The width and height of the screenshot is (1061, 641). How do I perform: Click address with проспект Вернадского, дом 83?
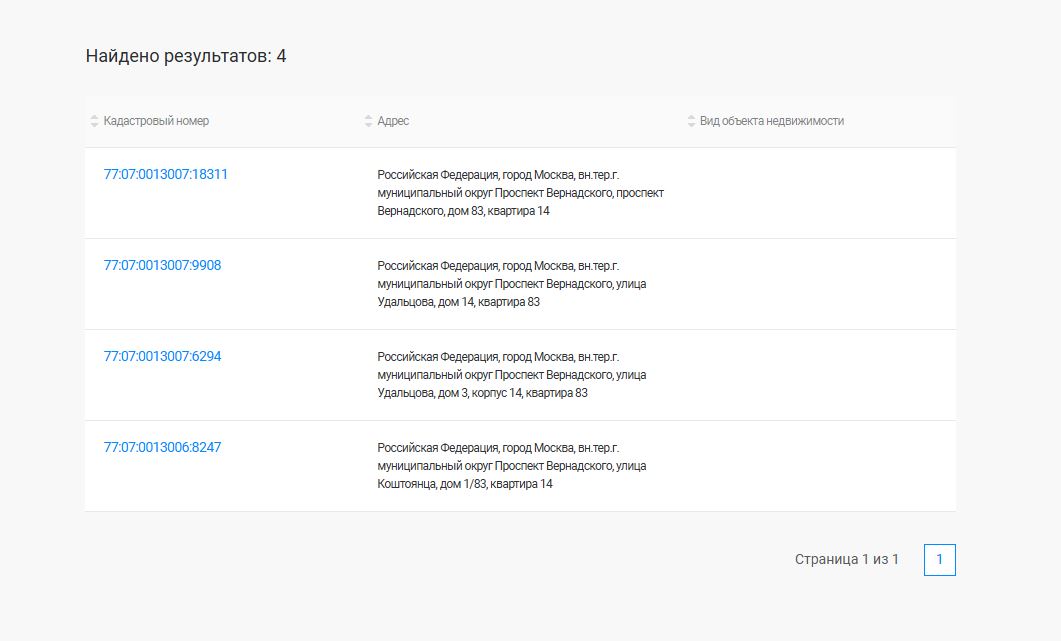click(520, 193)
